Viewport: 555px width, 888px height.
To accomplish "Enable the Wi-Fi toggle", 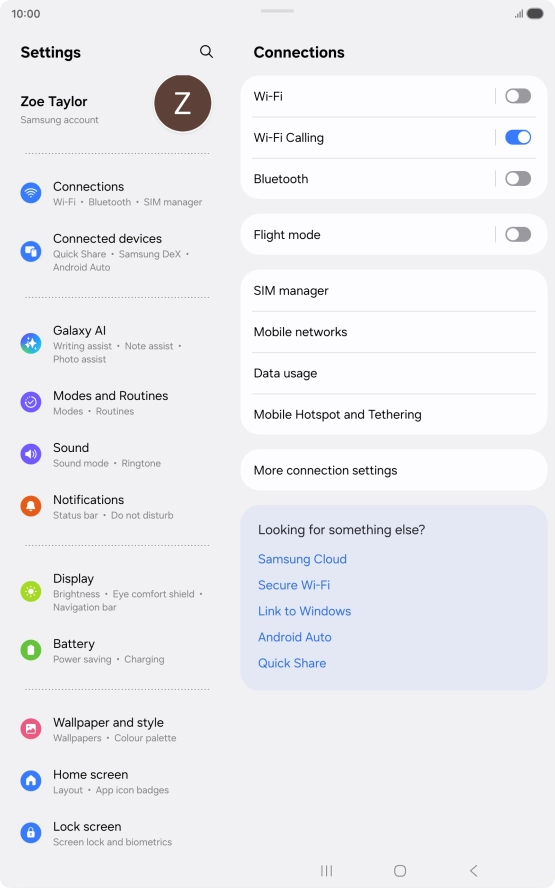I will click(518, 96).
